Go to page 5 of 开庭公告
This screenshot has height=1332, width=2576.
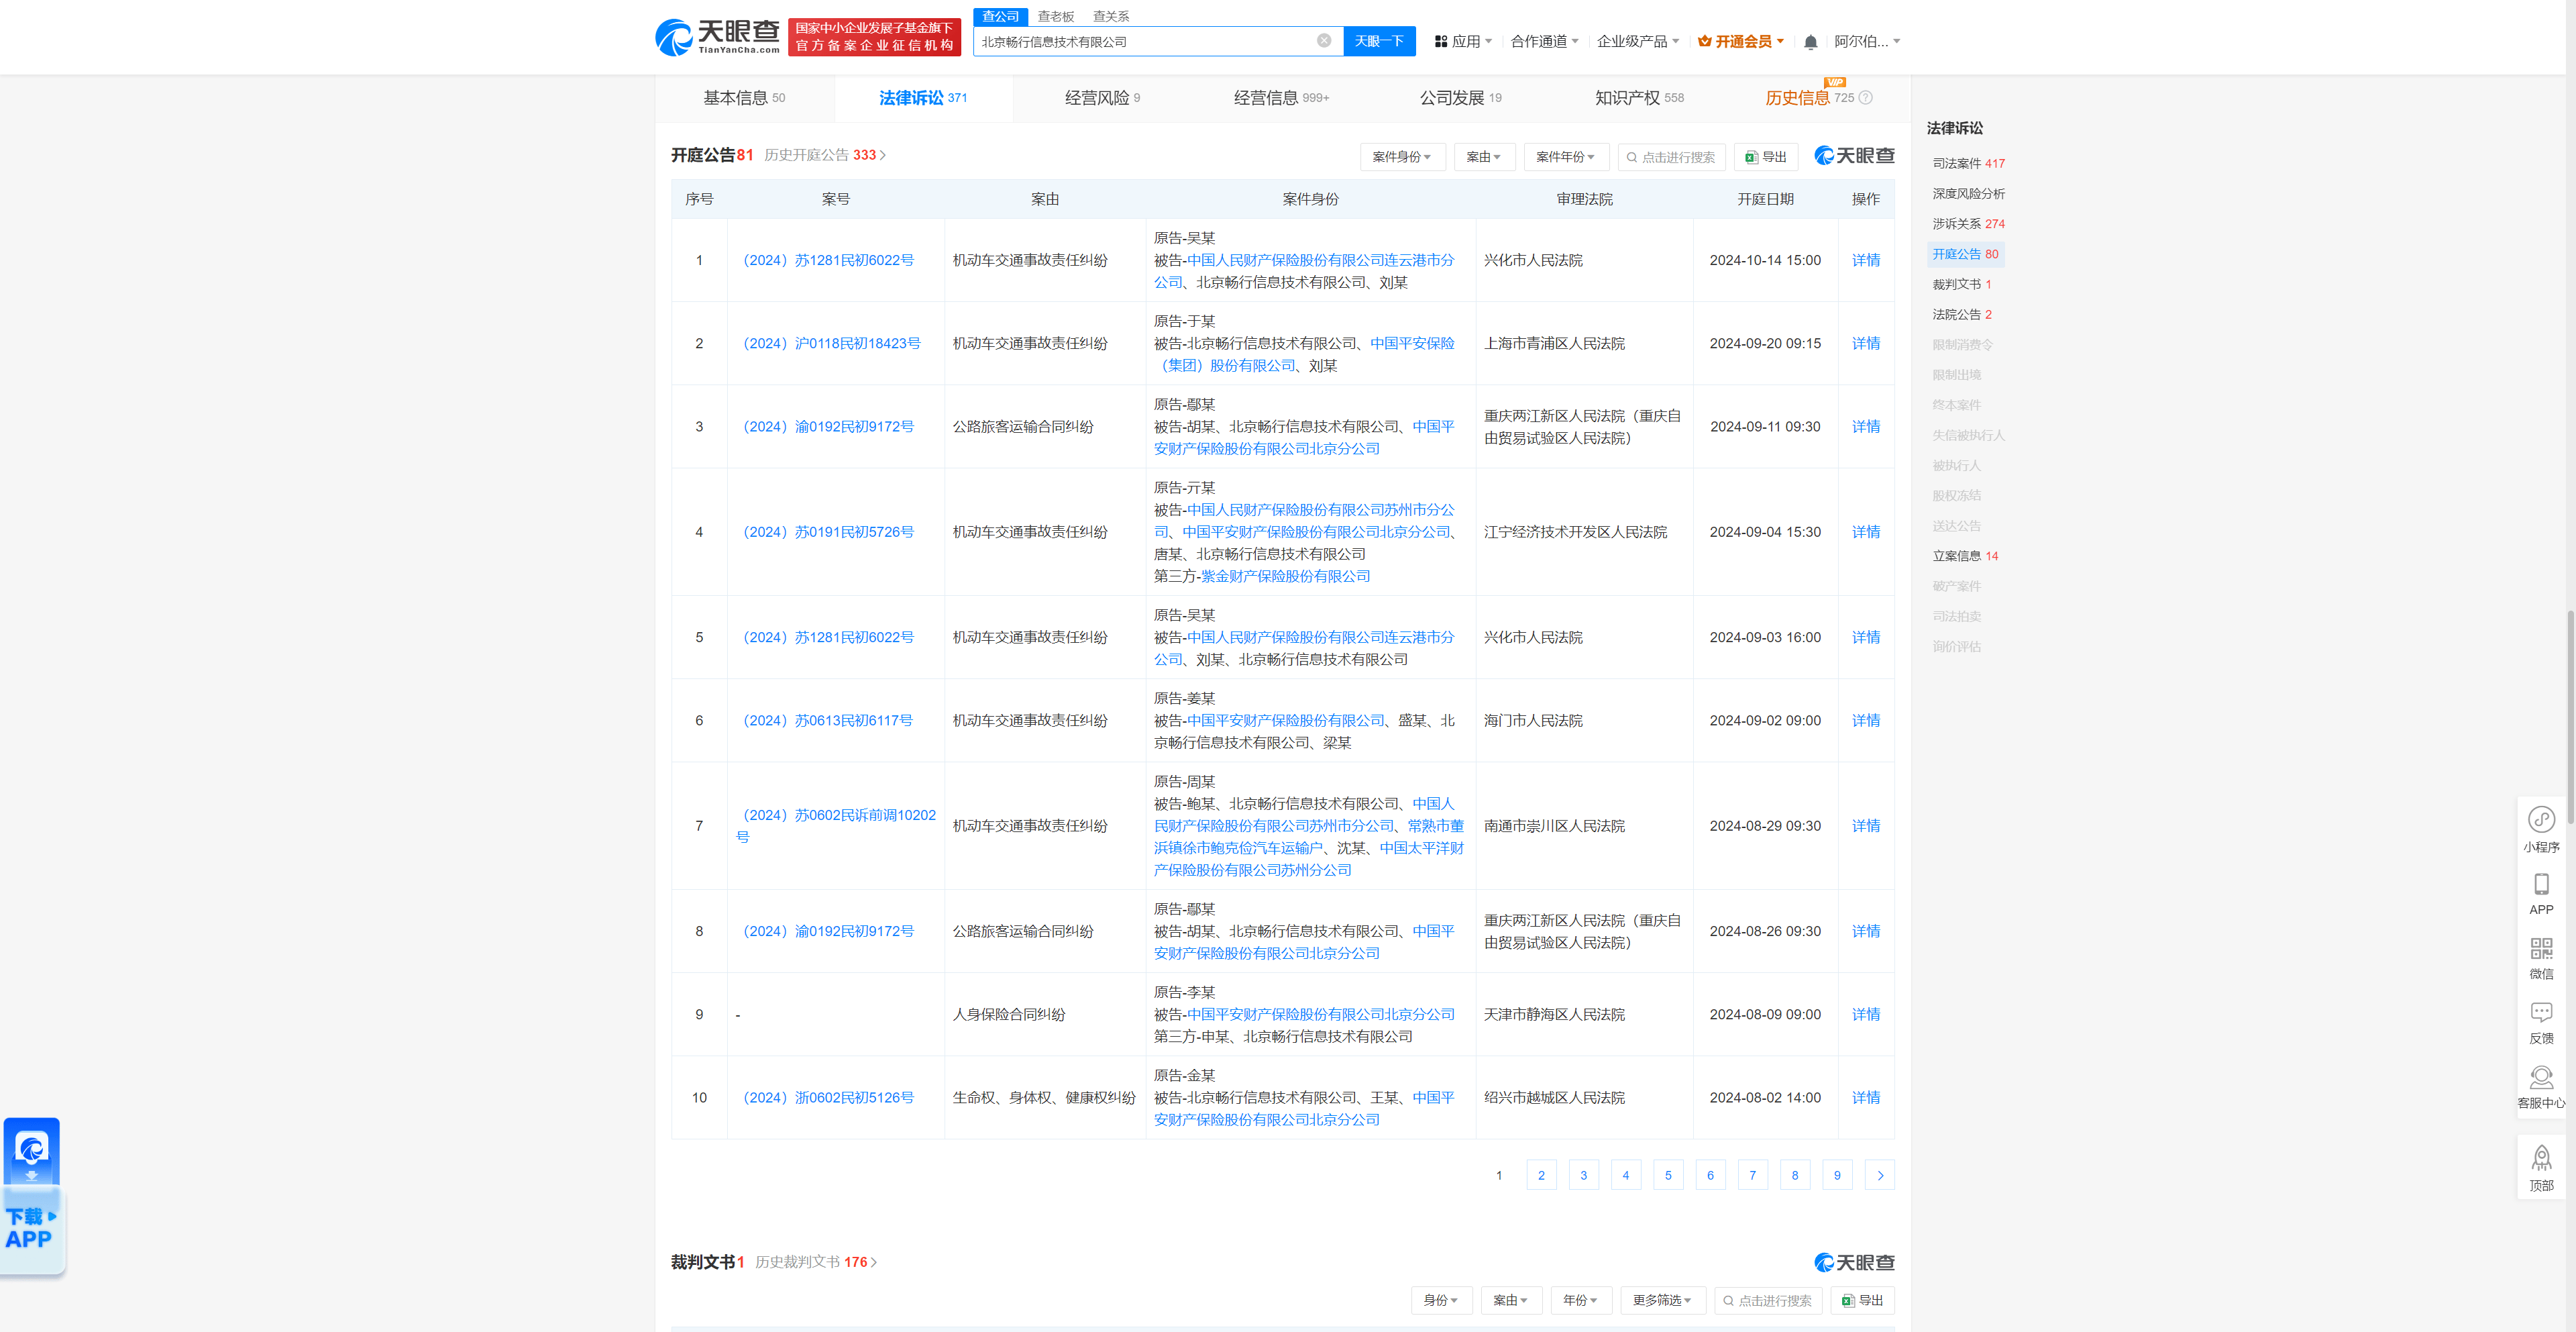pos(1668,1175)
